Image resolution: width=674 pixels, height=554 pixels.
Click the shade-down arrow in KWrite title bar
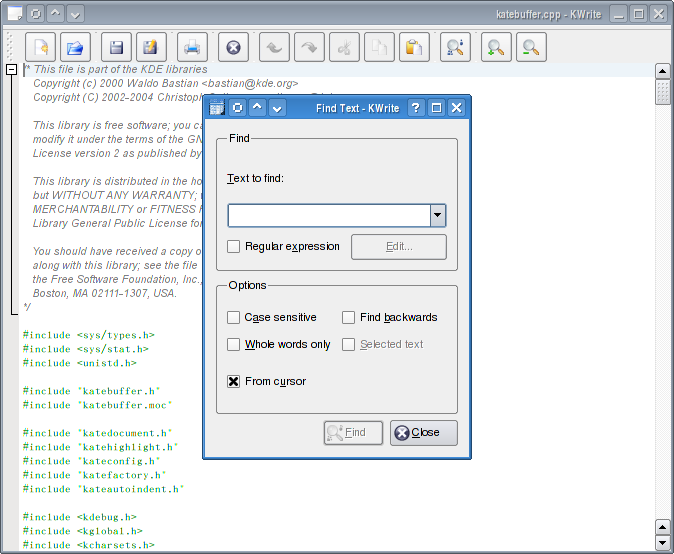(x=75, y=14)
